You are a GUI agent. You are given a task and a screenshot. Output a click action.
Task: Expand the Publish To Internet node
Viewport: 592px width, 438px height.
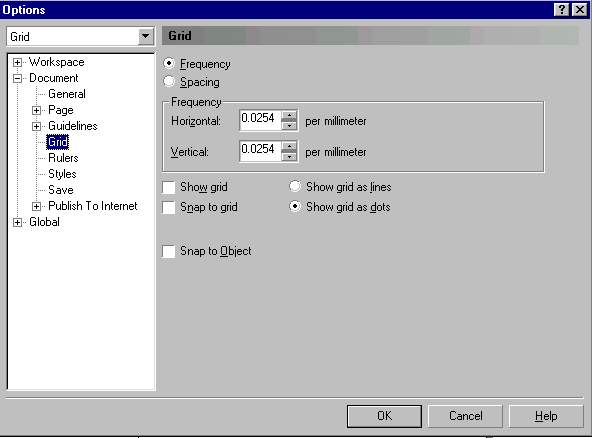click(36, 206)
